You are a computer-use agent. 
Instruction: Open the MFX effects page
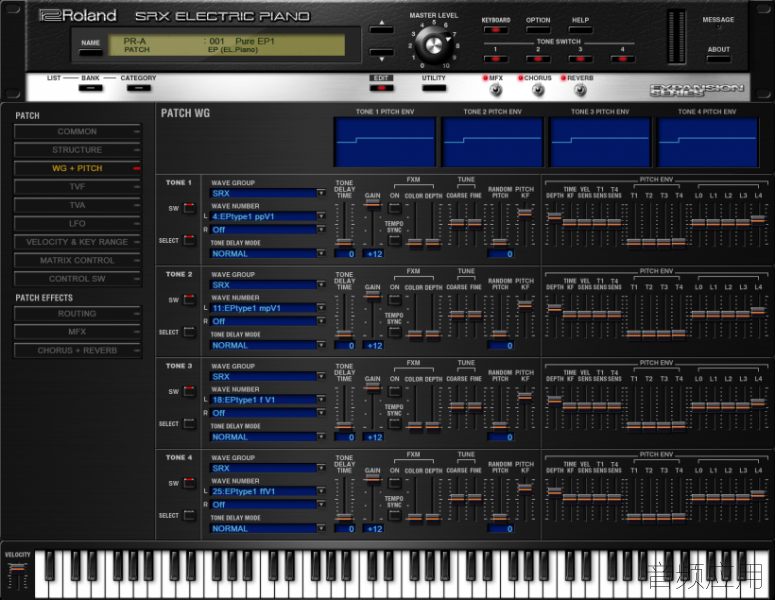tap(78, 332)
